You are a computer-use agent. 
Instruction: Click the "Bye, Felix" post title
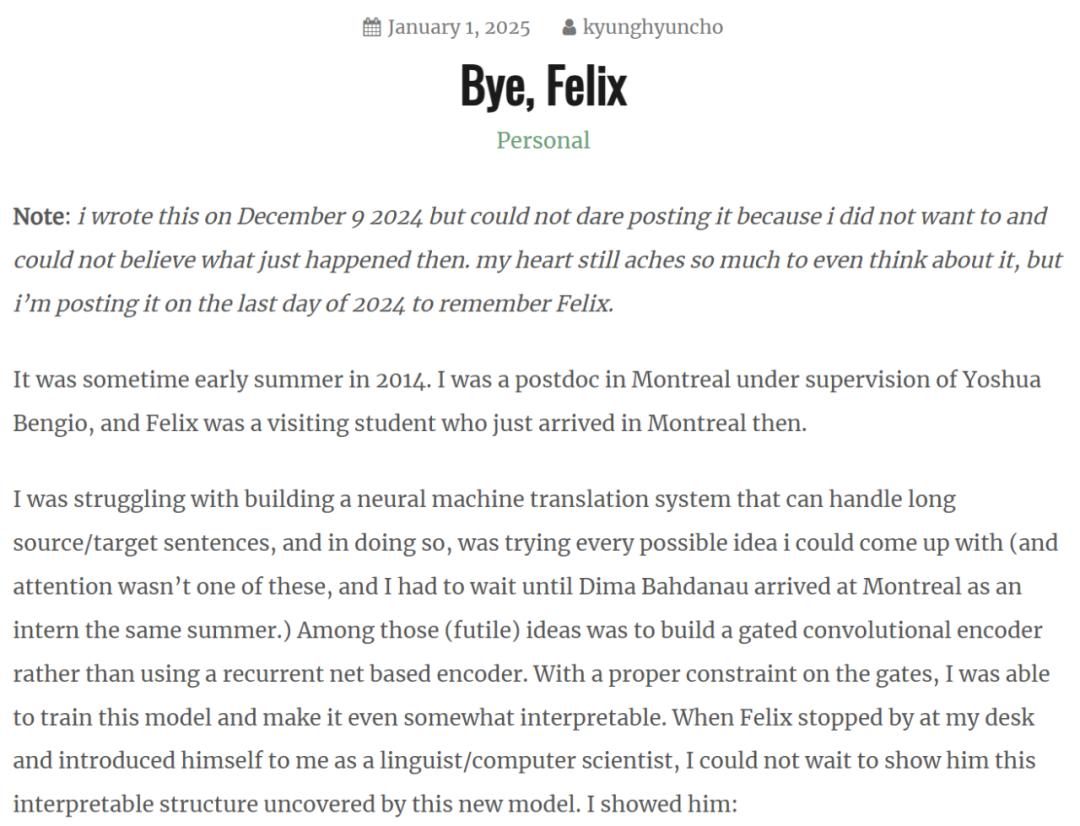[x=543, y=86]
